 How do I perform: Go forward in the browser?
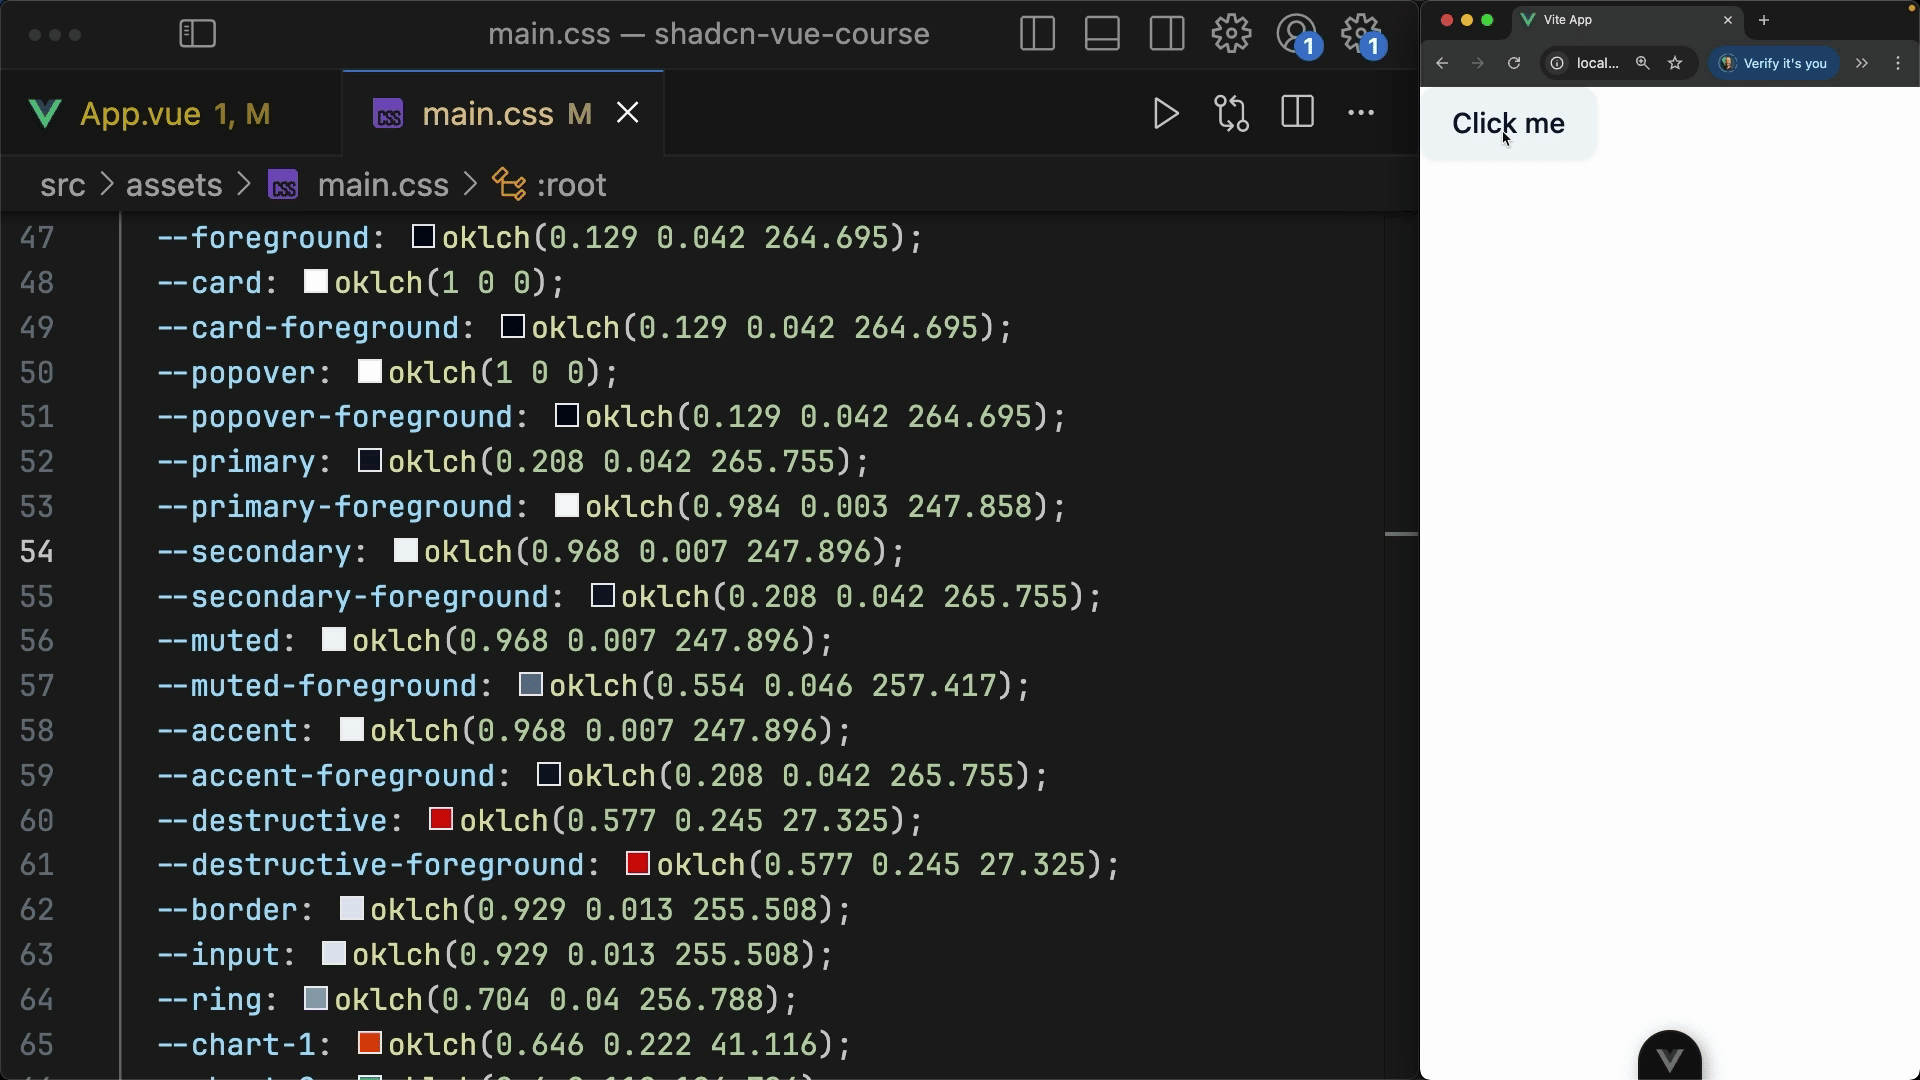(1478, 63)
